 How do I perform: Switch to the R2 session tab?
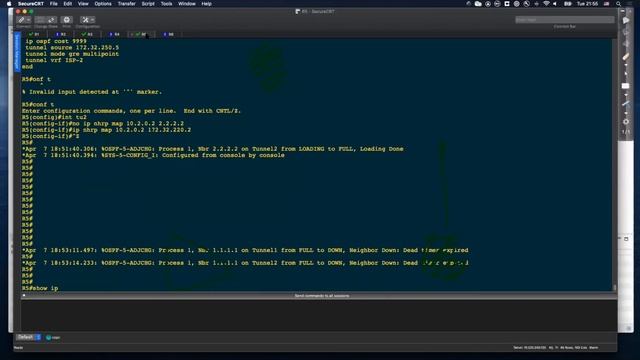tap(61, 34)
